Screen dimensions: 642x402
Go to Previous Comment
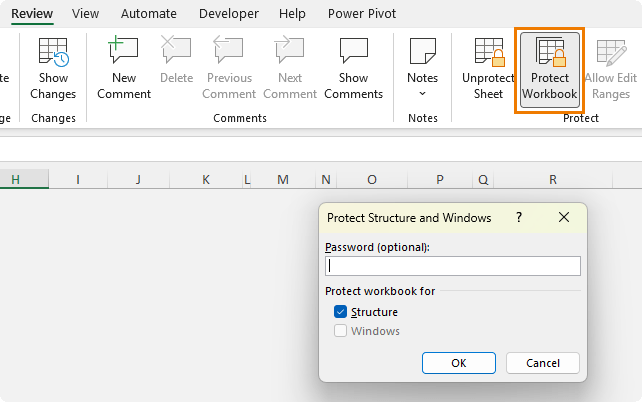(x=228, y=69)
